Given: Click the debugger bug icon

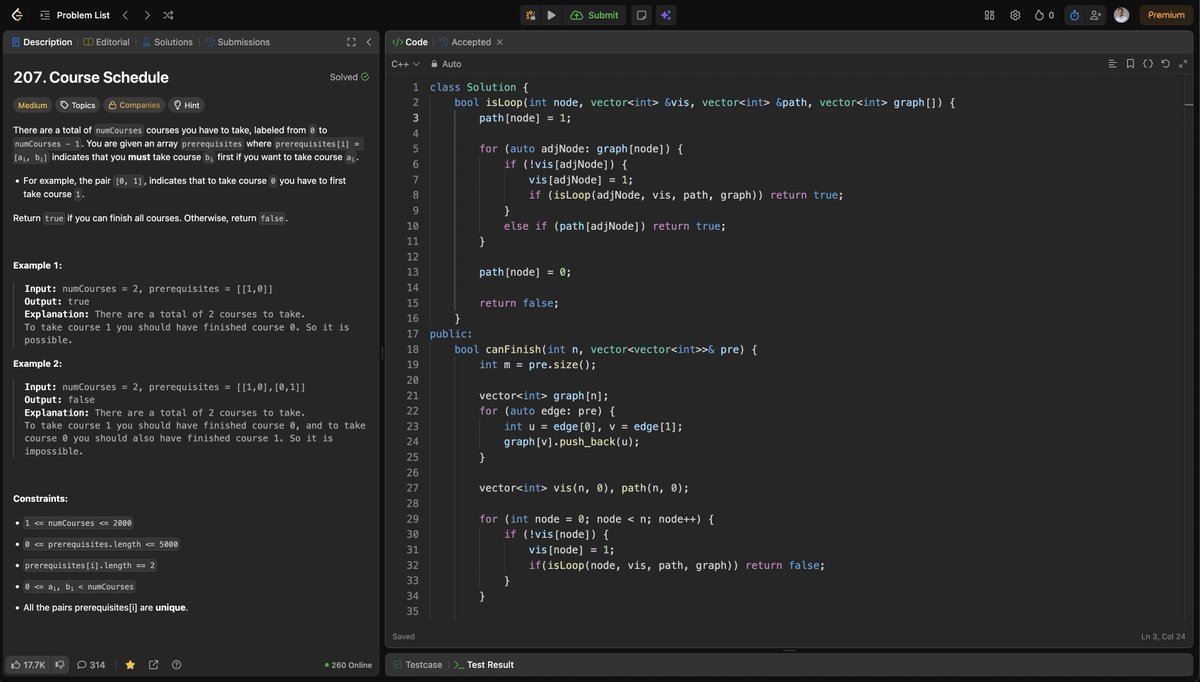Looking at the screenshot, I should 531,15.
